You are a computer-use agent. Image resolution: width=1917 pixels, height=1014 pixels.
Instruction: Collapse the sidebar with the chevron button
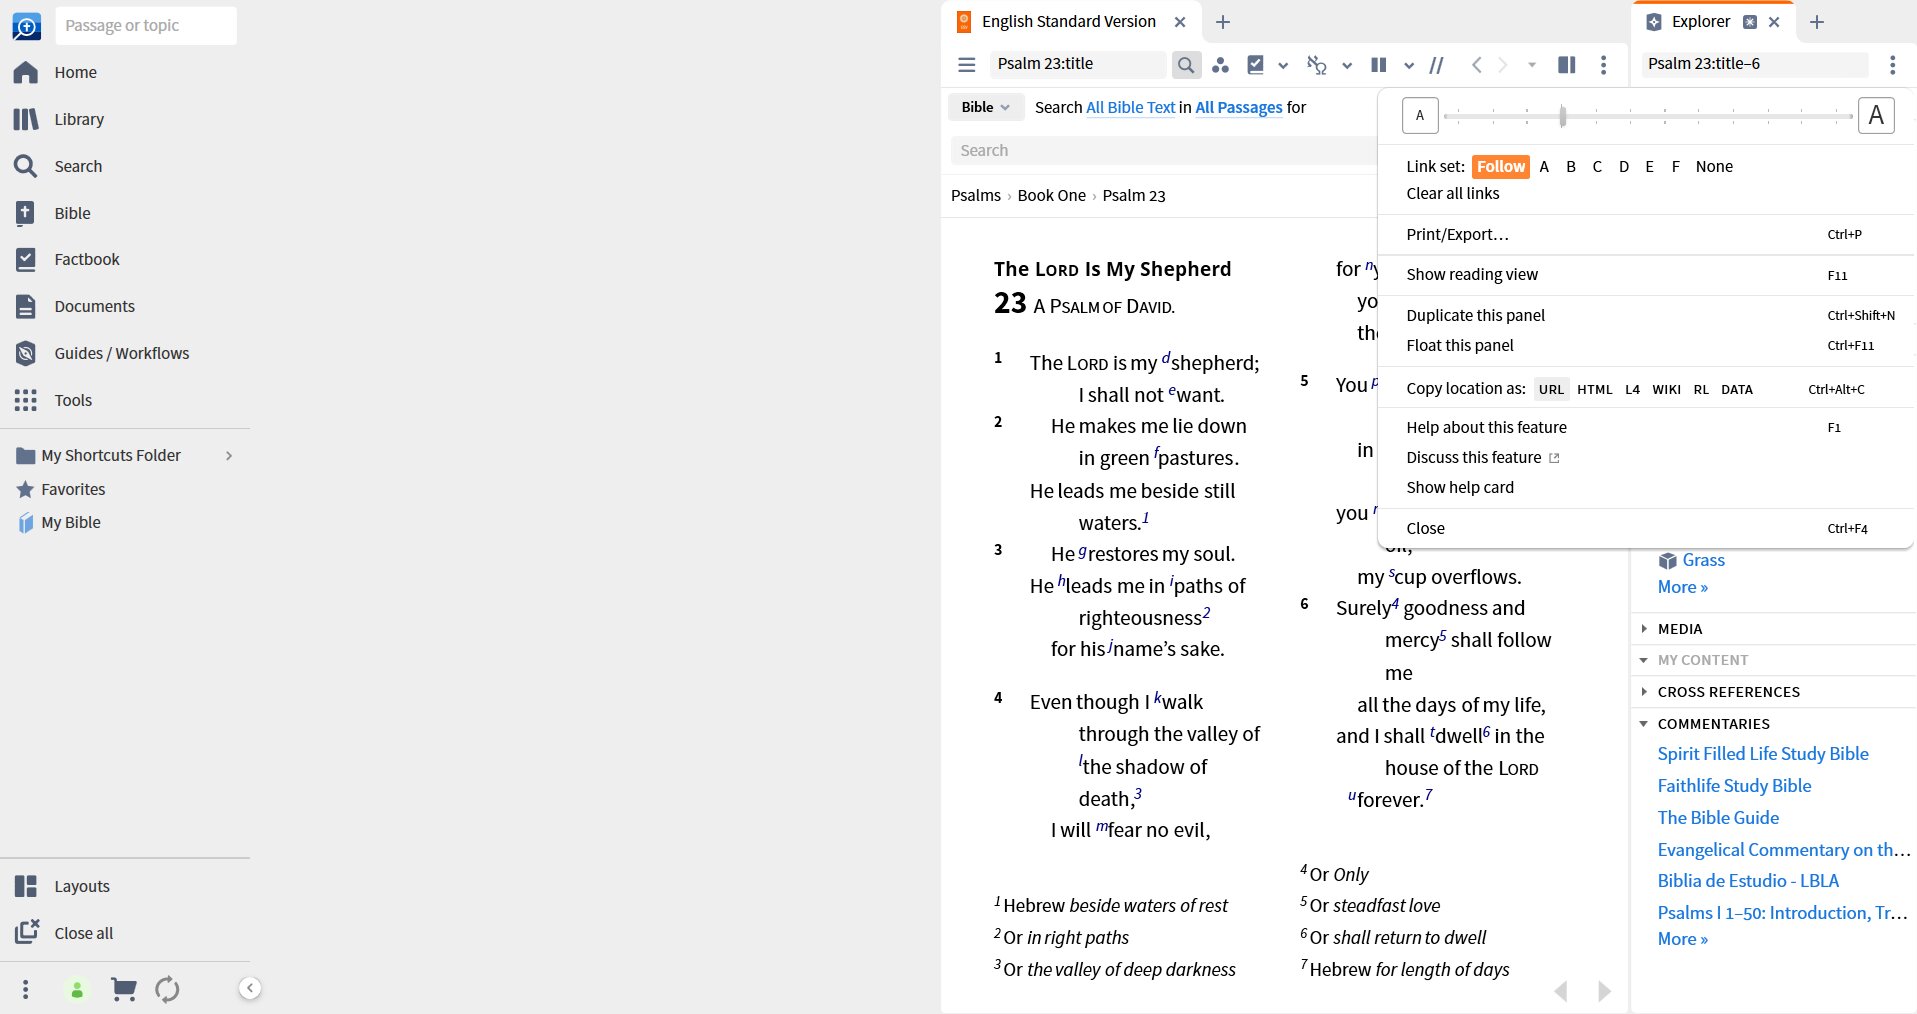[x=250, y=988]
